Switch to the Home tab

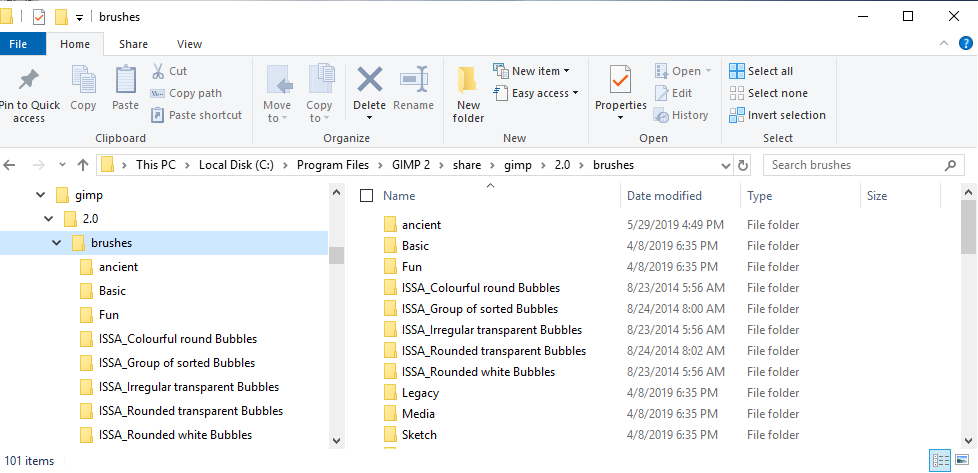75,44
